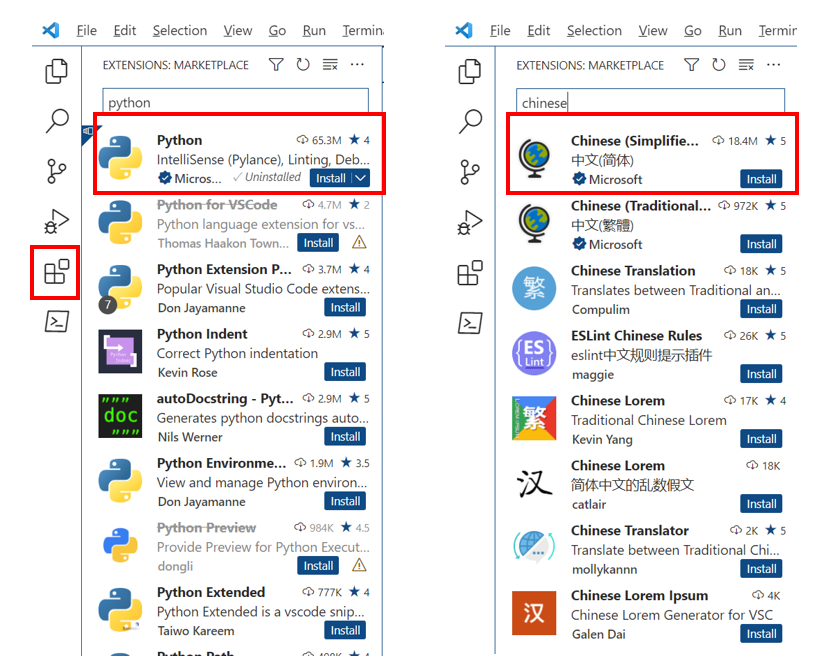Screen dimensions: 840x671
Task: Open File menu in left window
Action: pyautogui.click(x=86, y=31)
